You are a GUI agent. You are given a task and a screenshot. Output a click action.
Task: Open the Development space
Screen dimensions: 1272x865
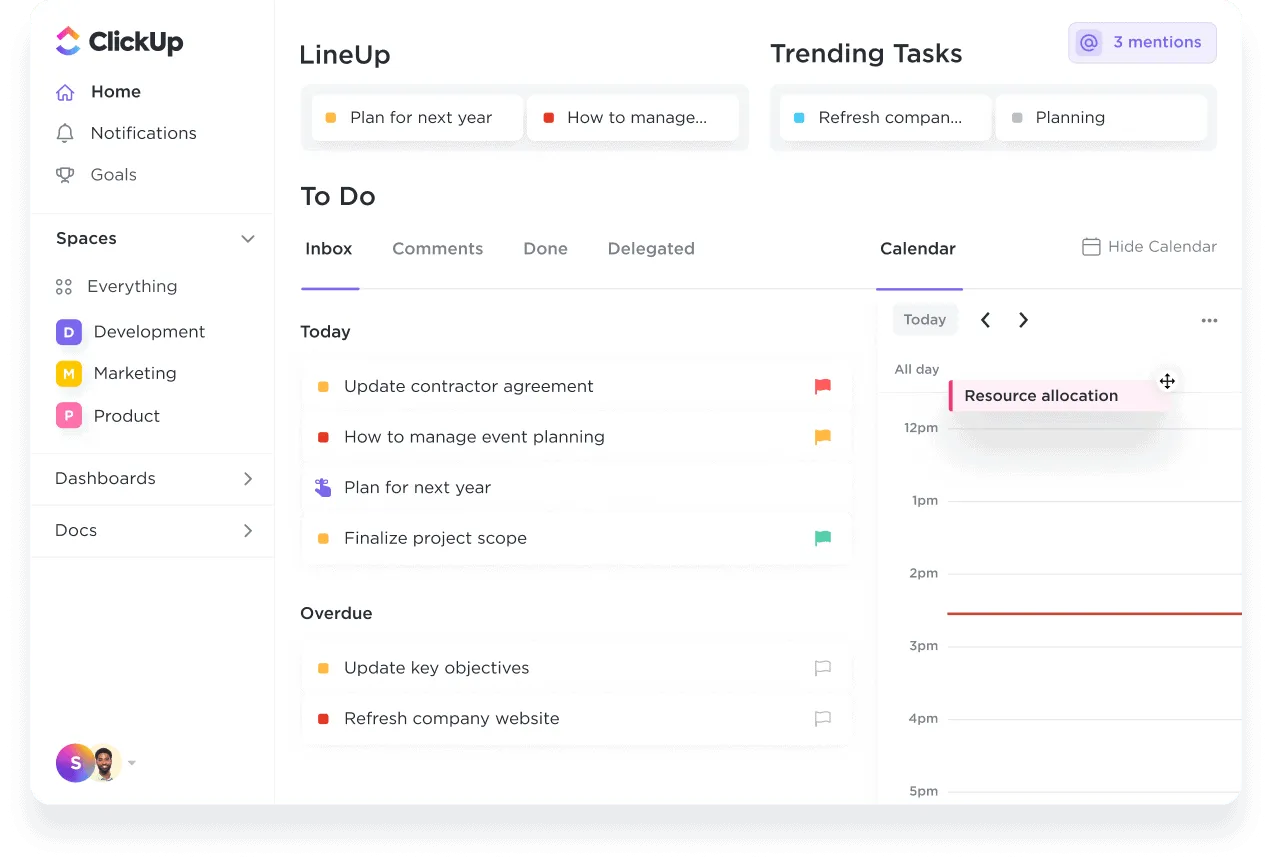click(x=150, y=332)
